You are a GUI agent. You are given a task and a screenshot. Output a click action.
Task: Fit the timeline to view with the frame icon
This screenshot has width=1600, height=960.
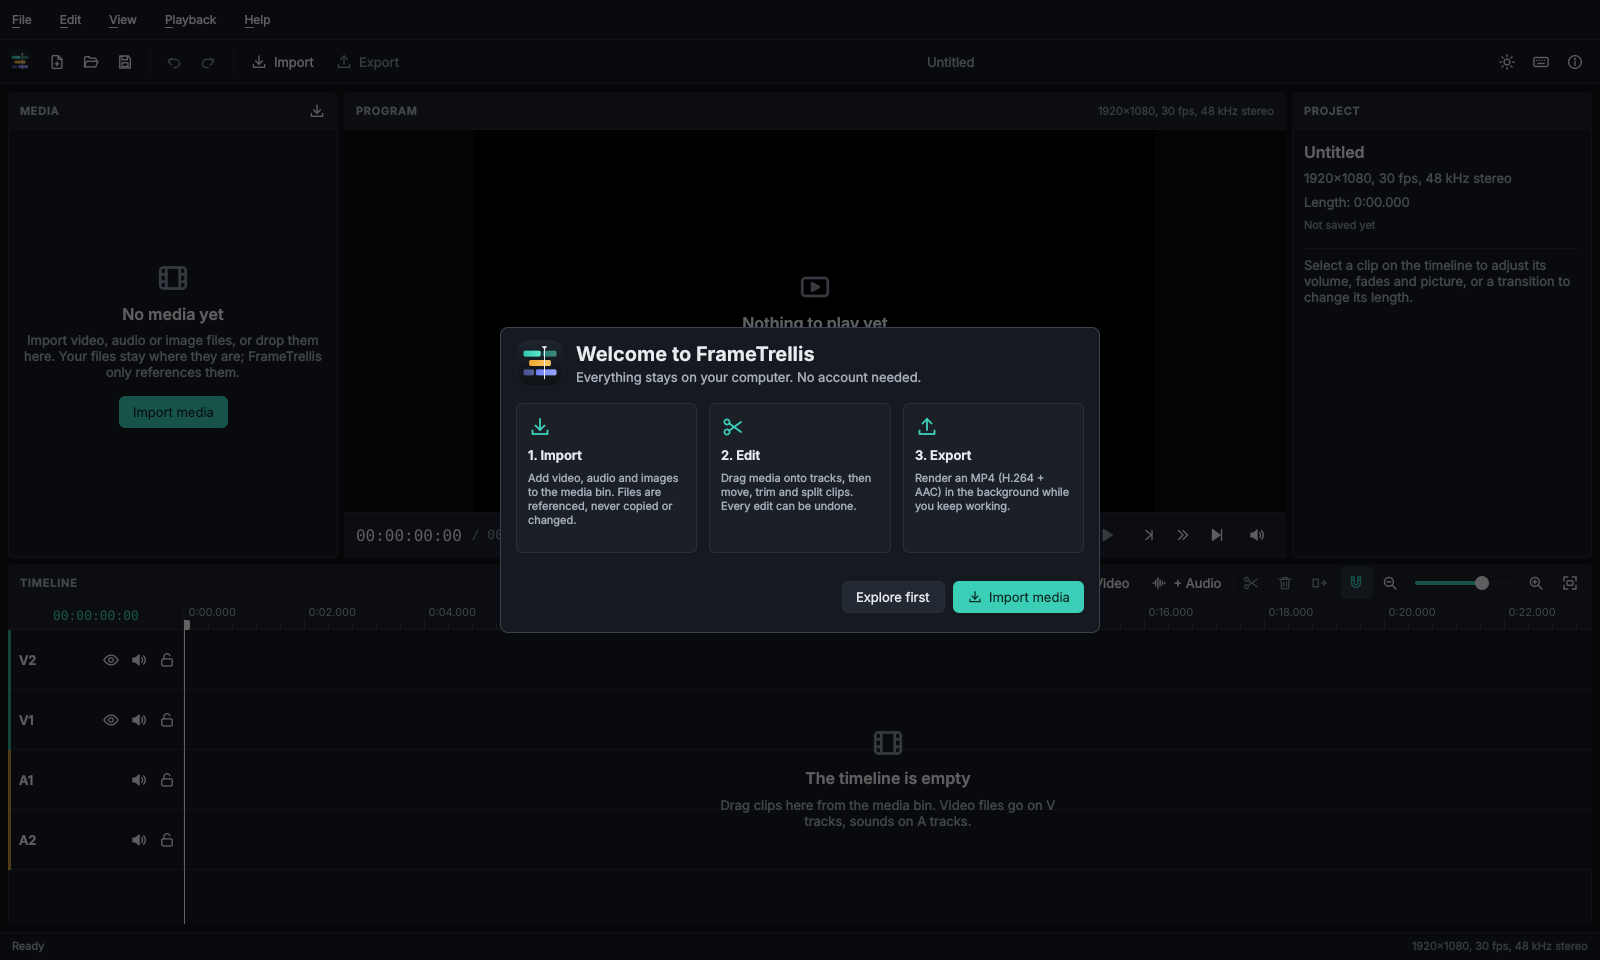pyautogui.click(x=1570, y=583)
